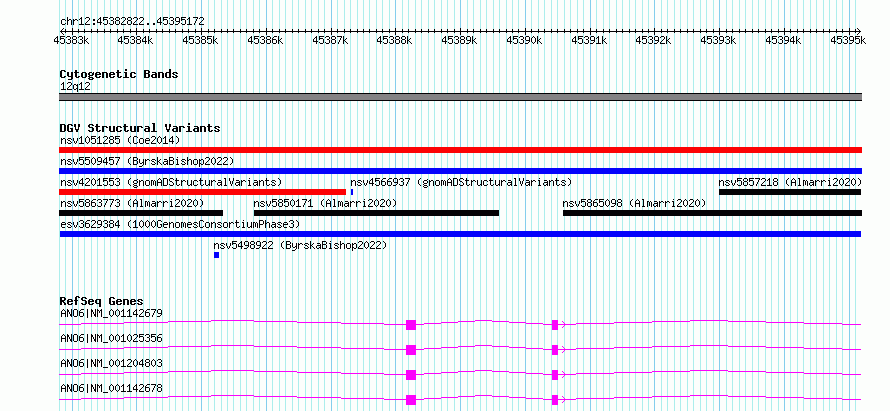
Task: Open the nsv5865098 (Almarri2020) variant label
Action: coord(634,203)
